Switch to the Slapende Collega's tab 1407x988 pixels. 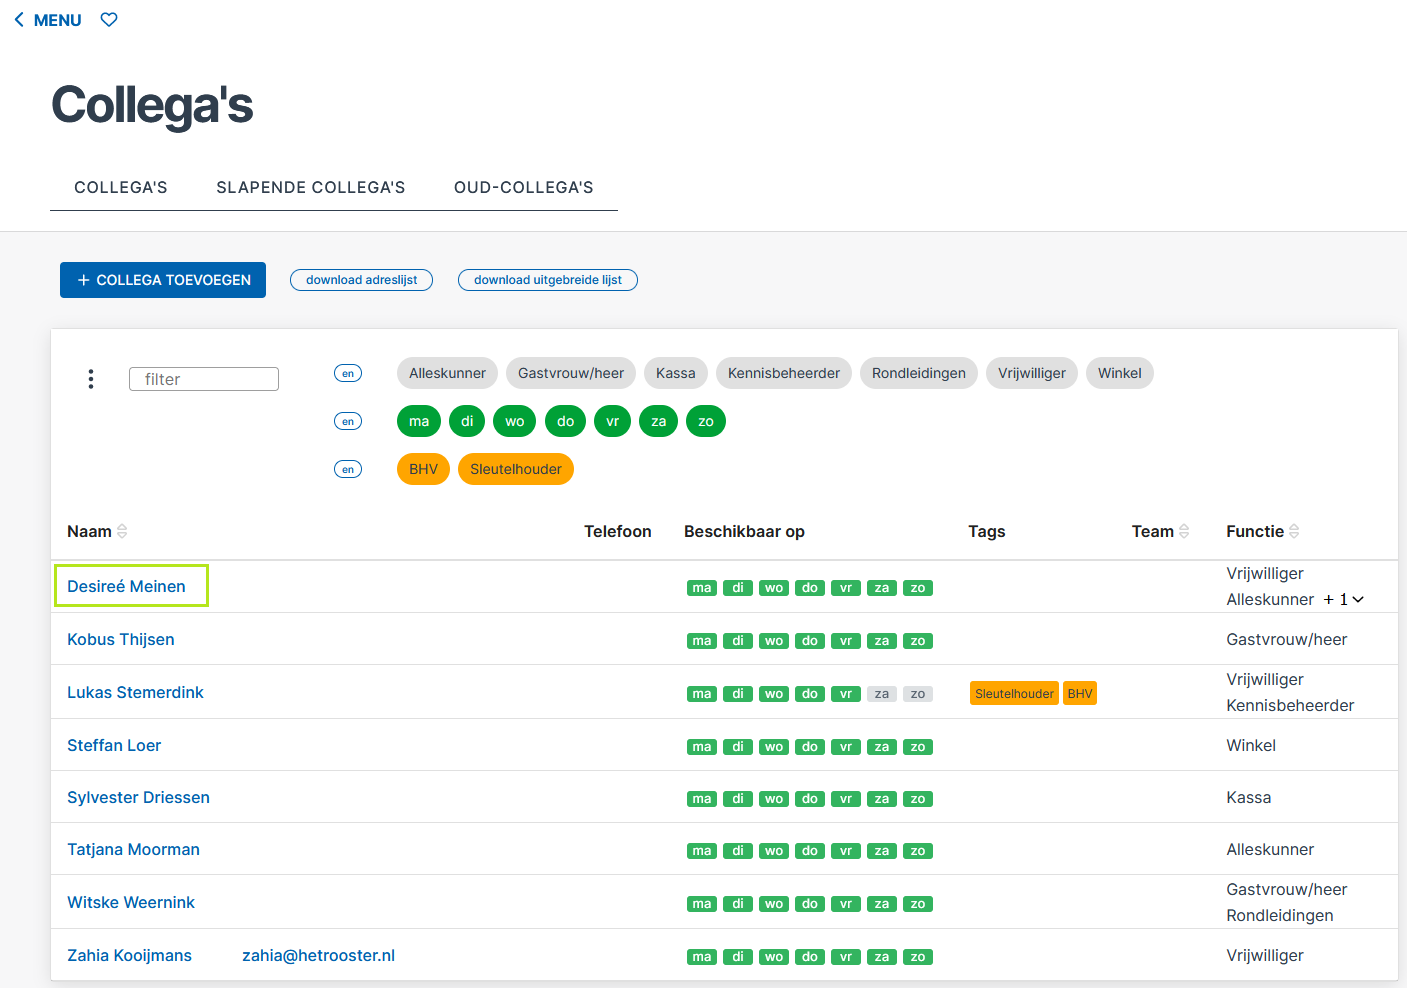[311, 187]
